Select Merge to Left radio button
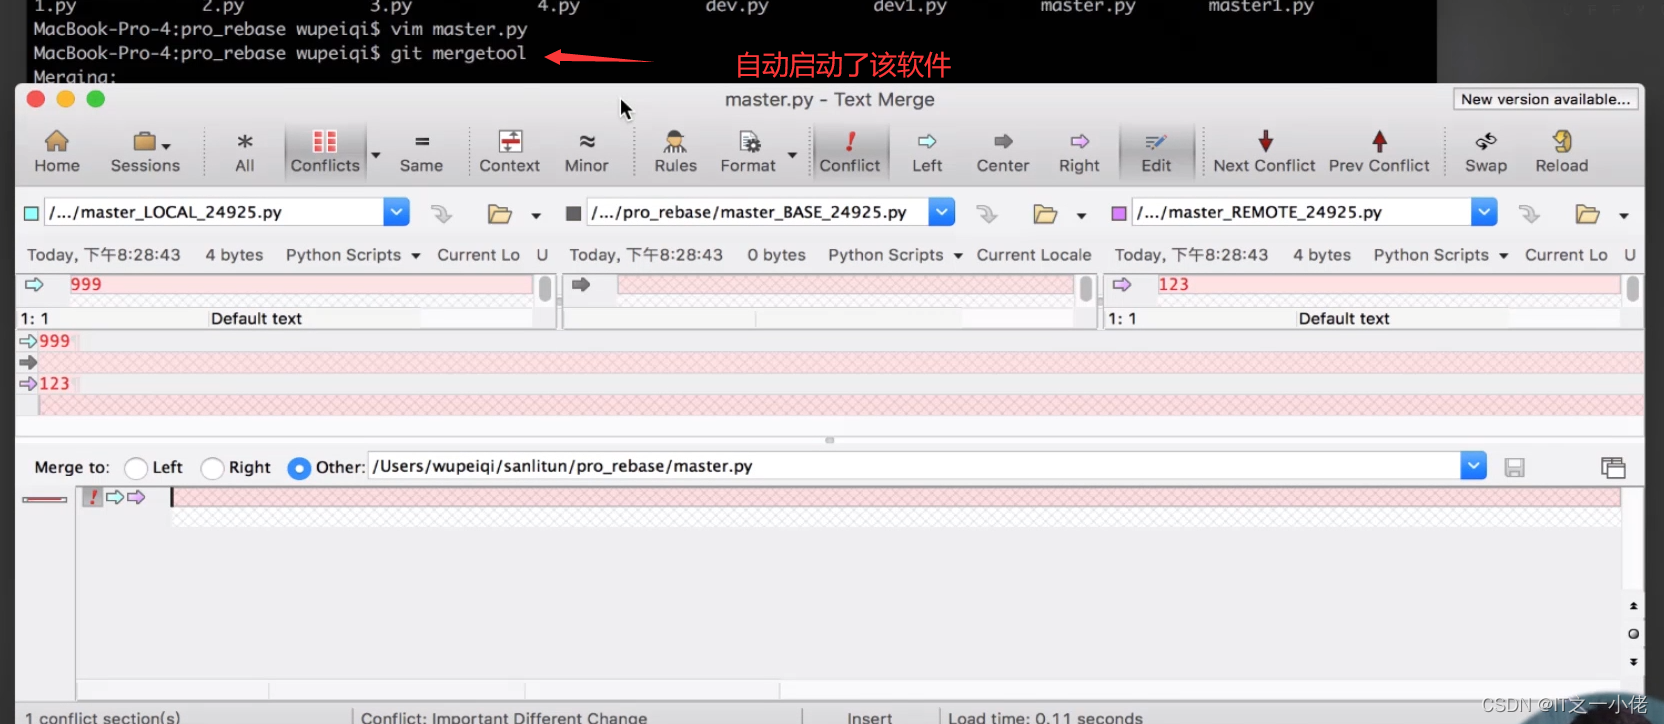 tap(136, 468)
